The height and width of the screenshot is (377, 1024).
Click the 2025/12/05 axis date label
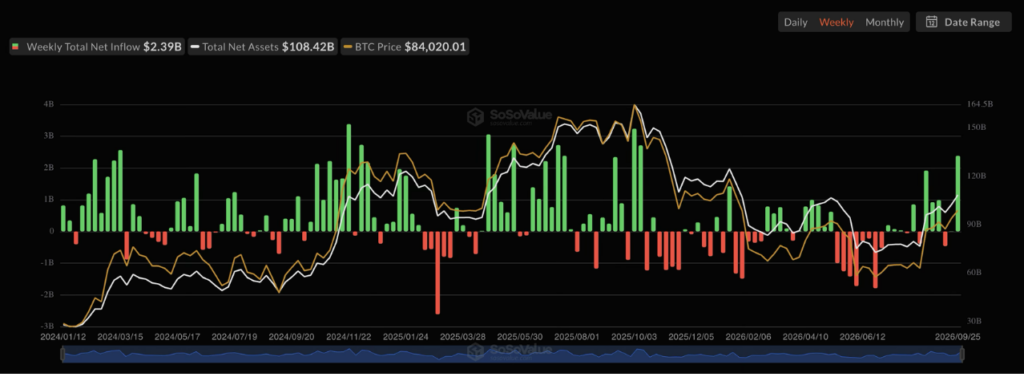coord(691,337)
